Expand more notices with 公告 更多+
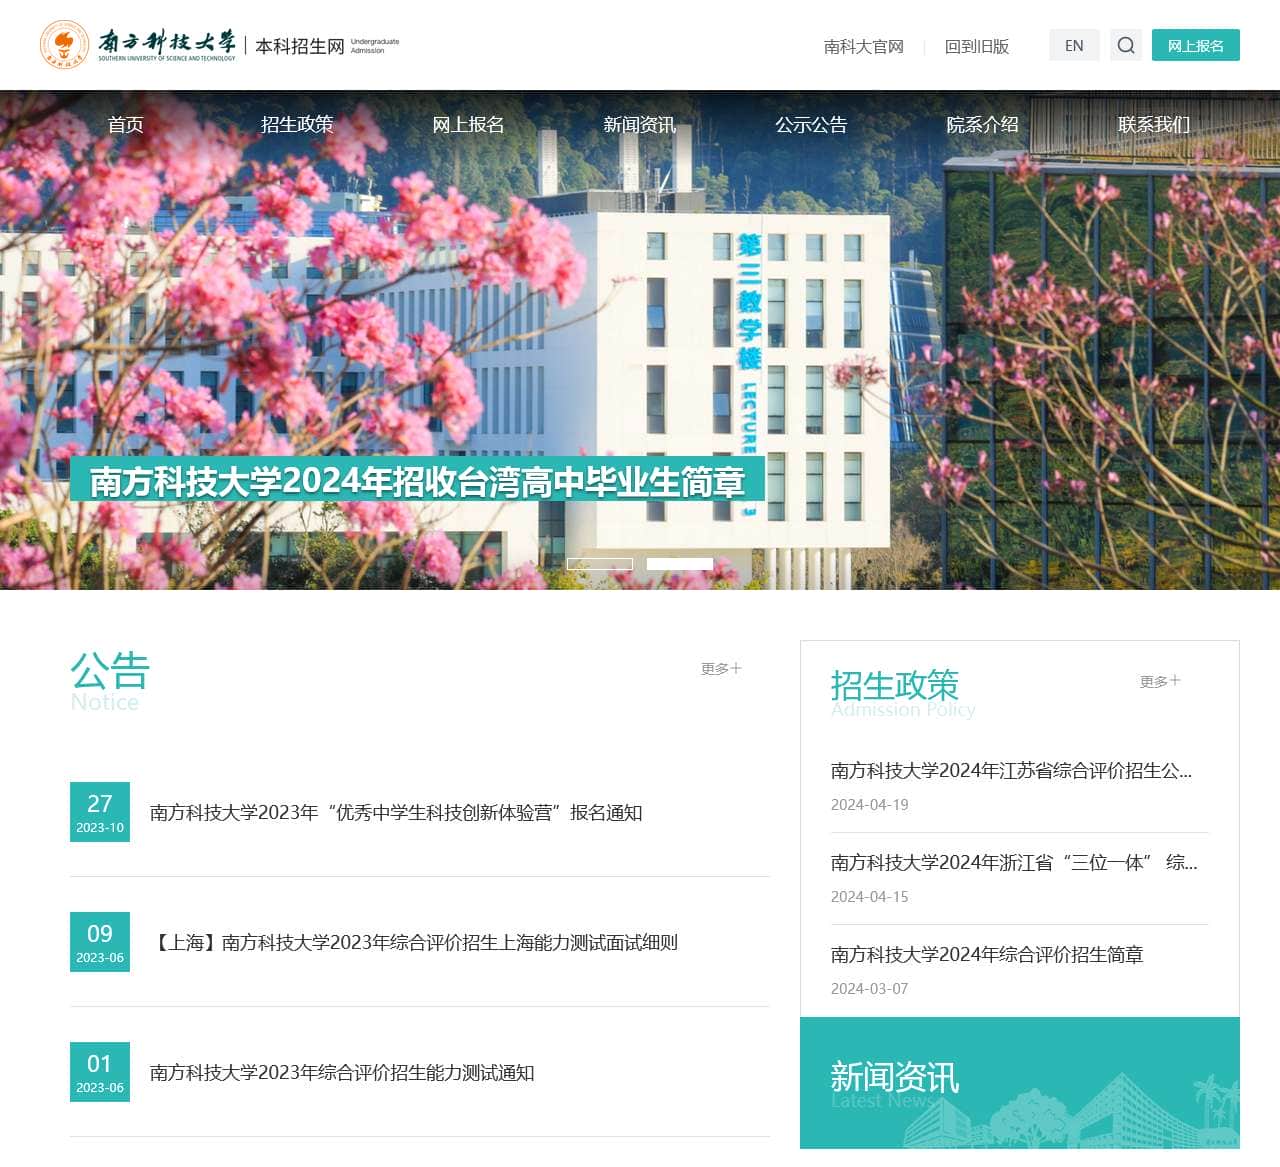This screenshot has height=1167, width=1280. pos(720,668)
